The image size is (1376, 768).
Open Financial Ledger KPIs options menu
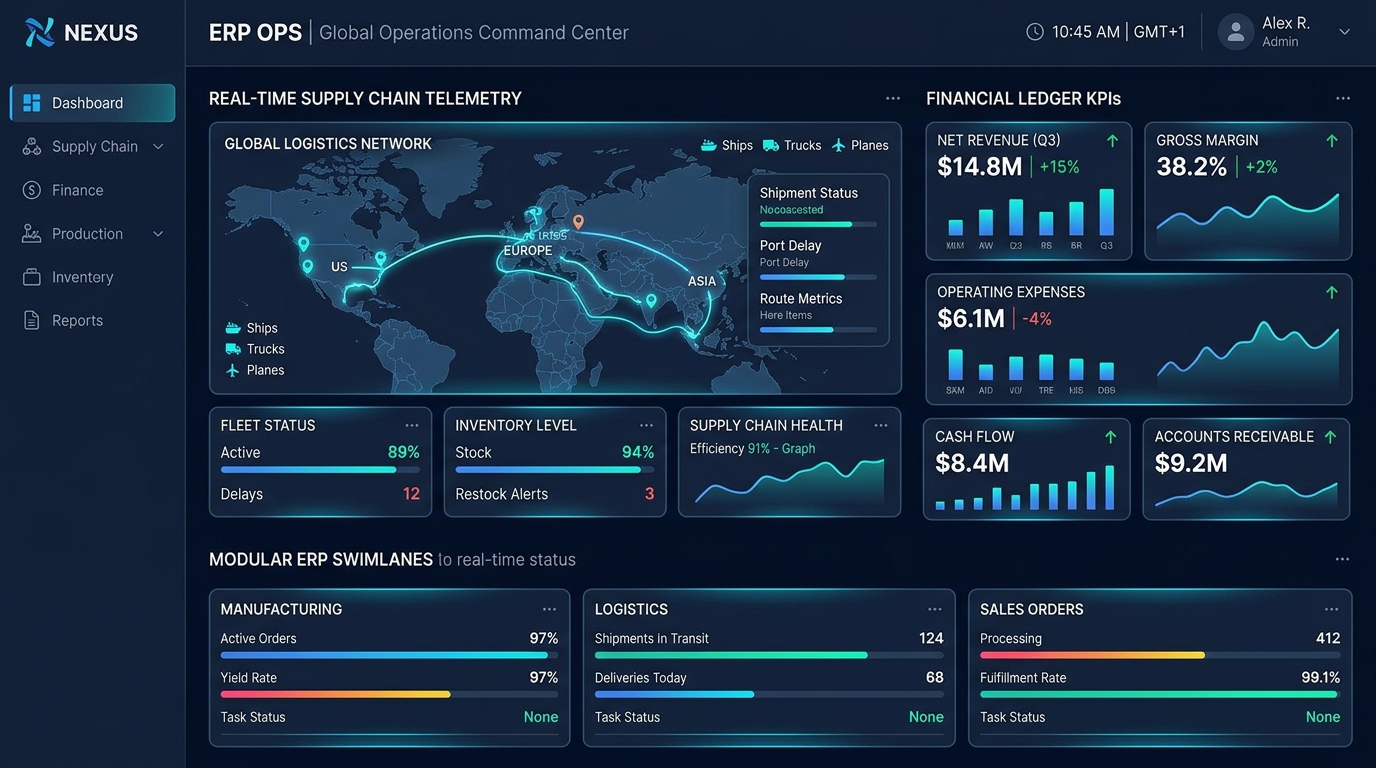coord(1343,98)
